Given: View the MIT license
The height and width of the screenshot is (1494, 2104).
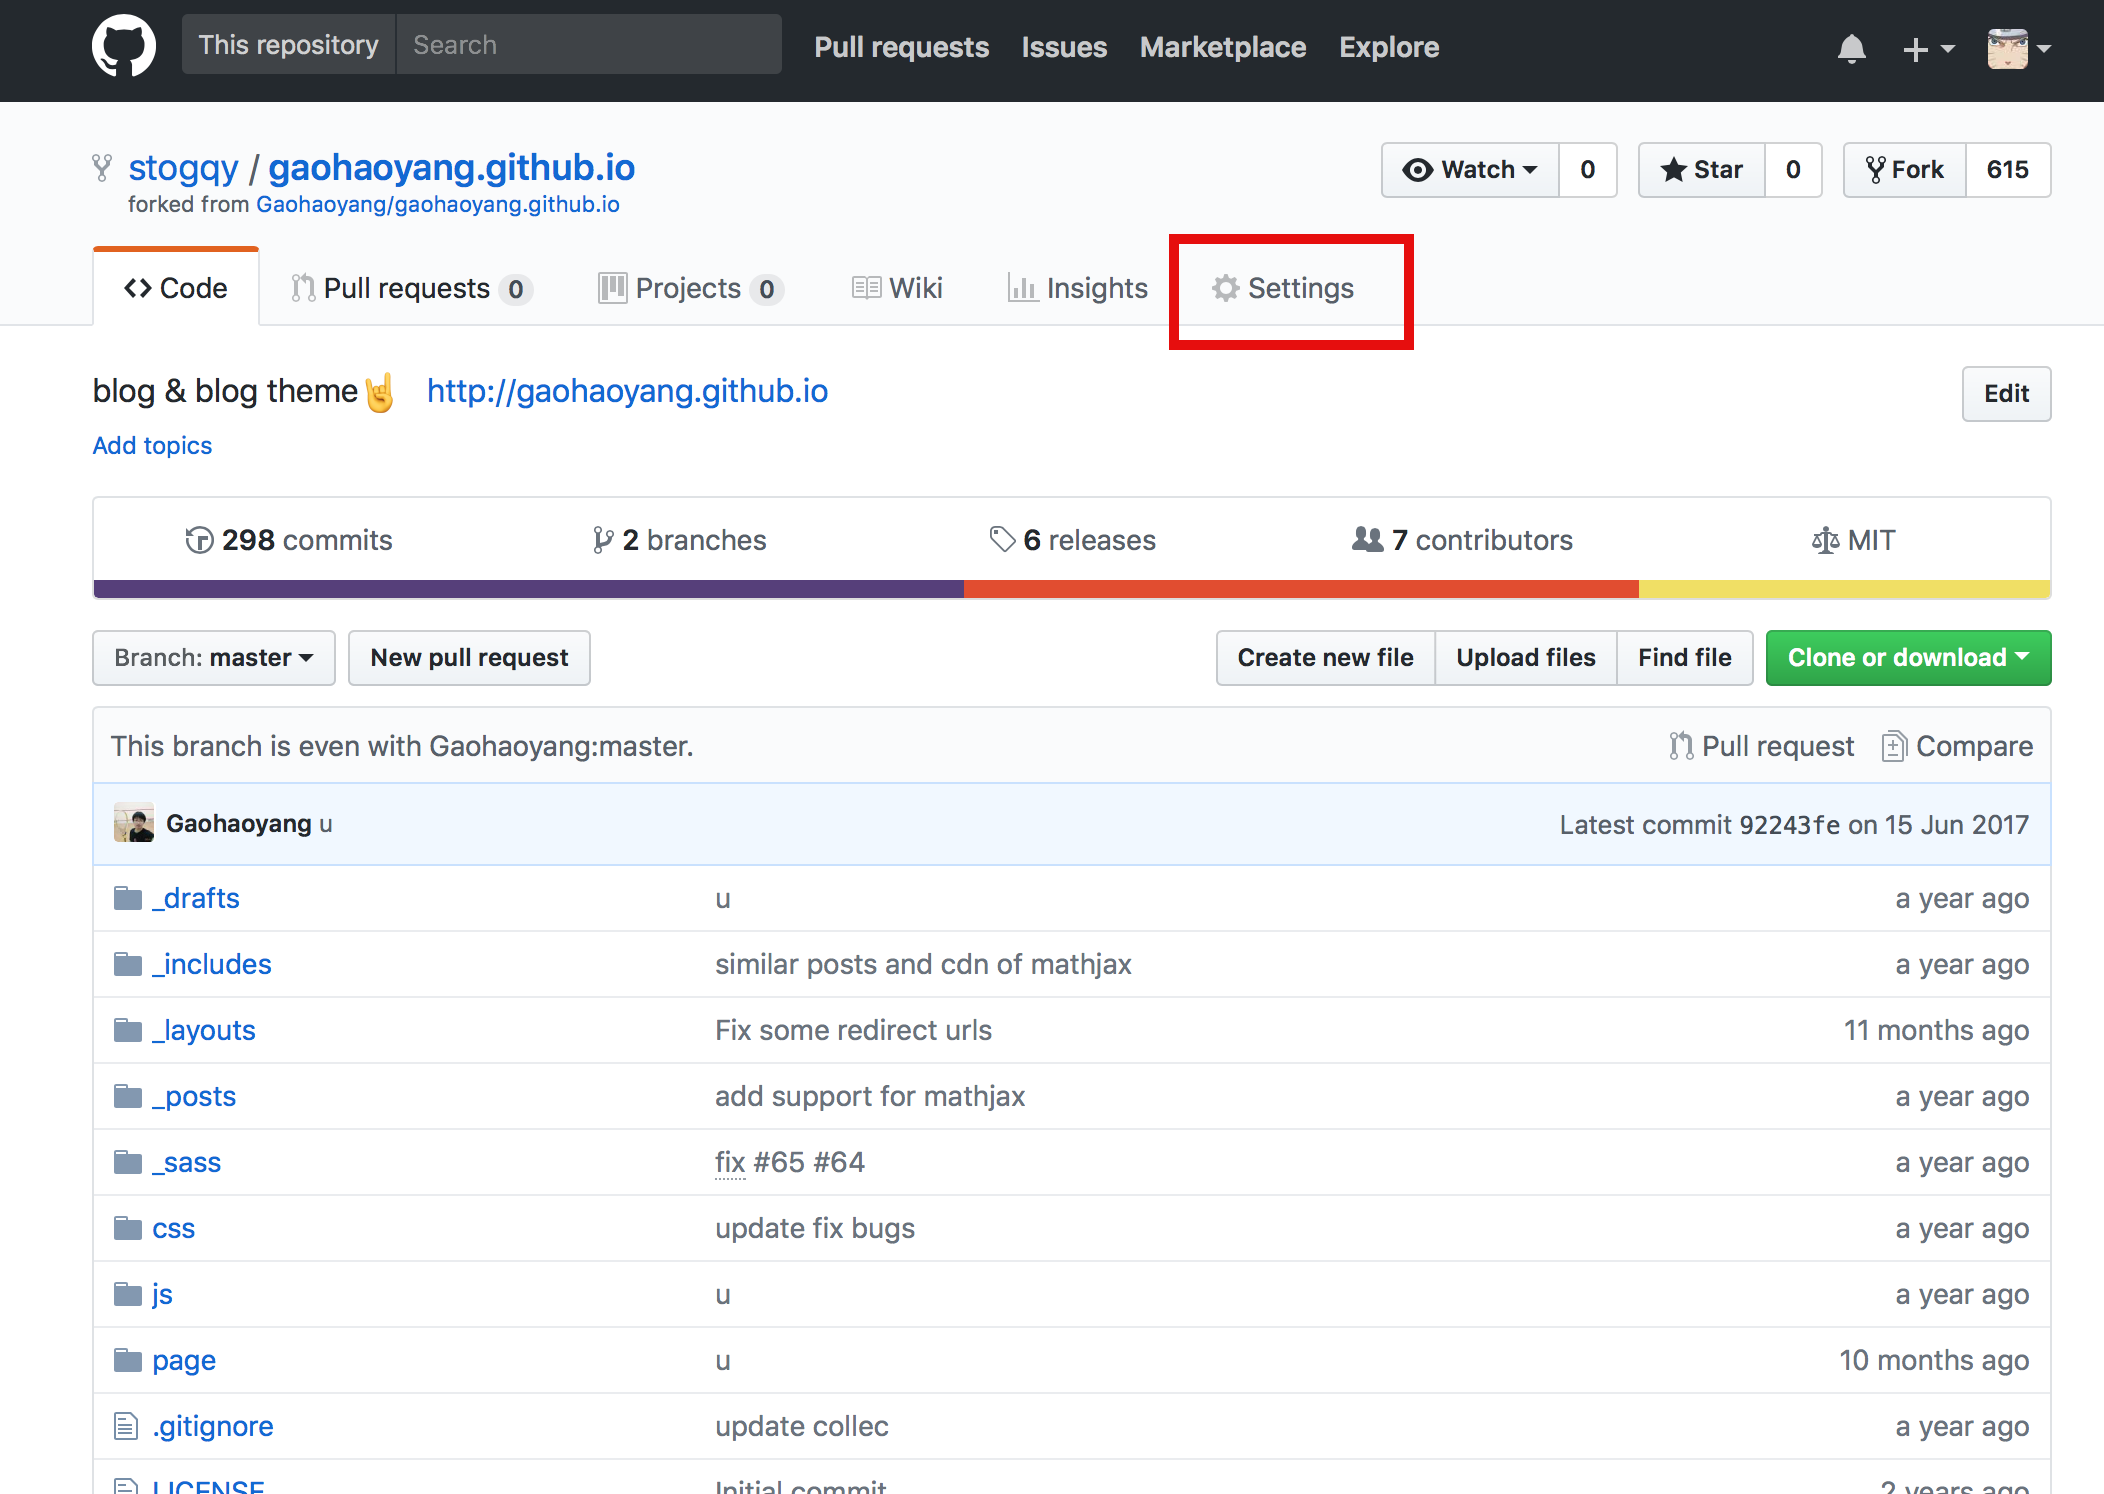Looking at the screenshot, I should [1853, 540].
